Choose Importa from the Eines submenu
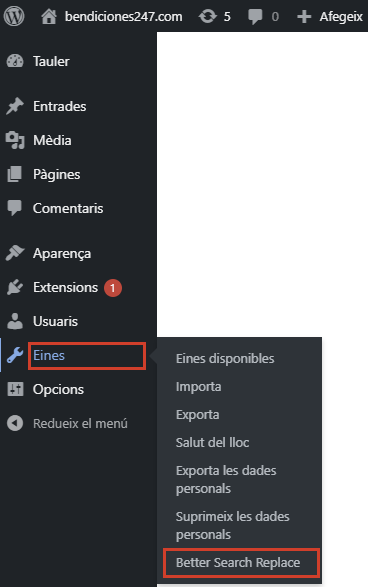Image resolution: width=368 pixels, height=587 pixels. (198, 386)
